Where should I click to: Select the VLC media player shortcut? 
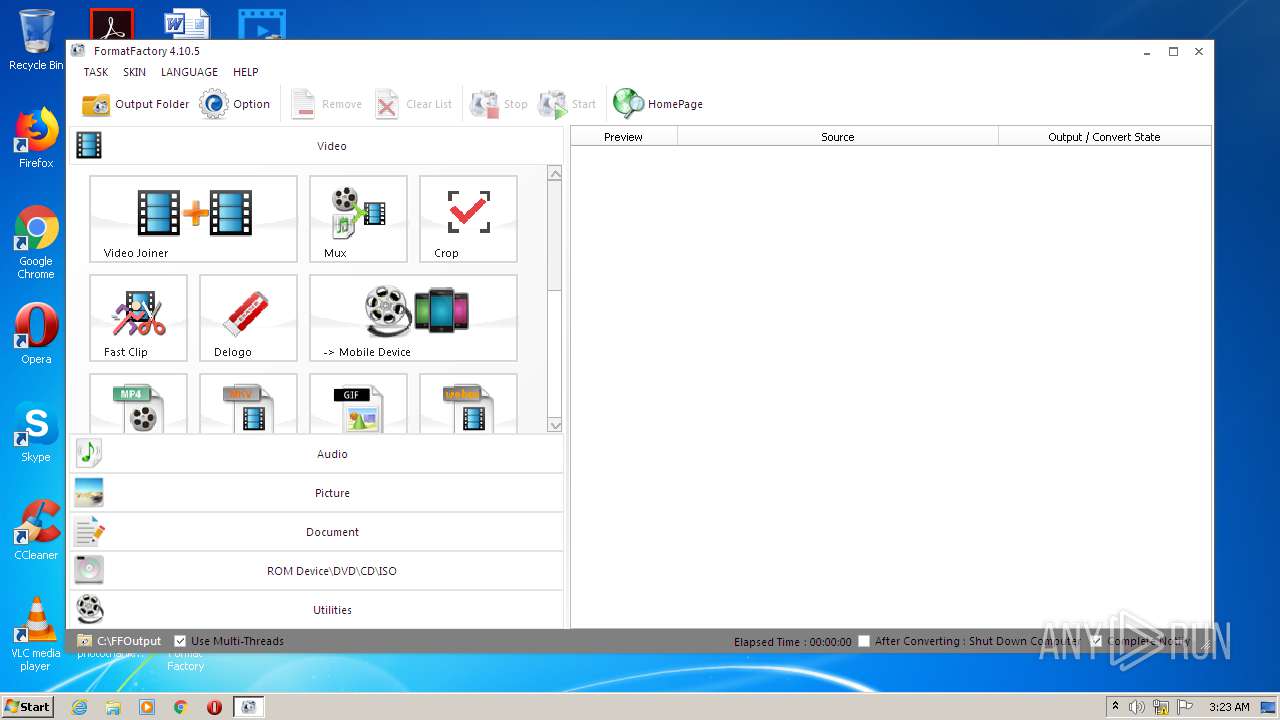[36, 634]
